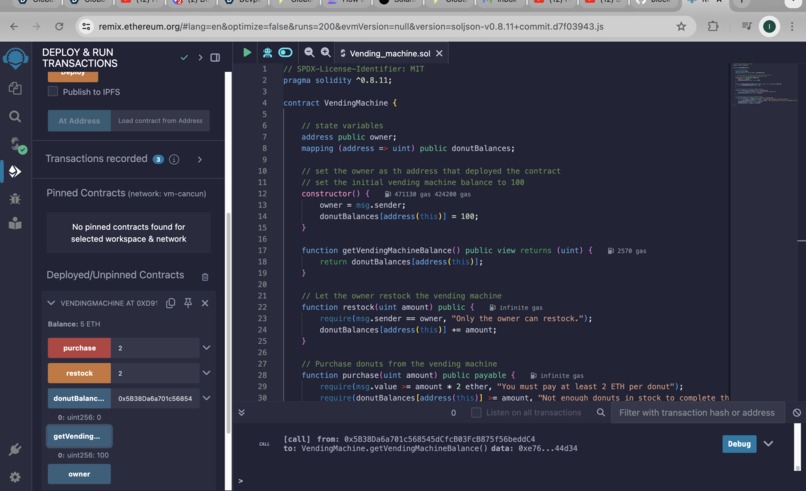This screenshot has width=806, height=491.
Task: Open Solidity Compiler plugin icon
Action: pos(17,144)
